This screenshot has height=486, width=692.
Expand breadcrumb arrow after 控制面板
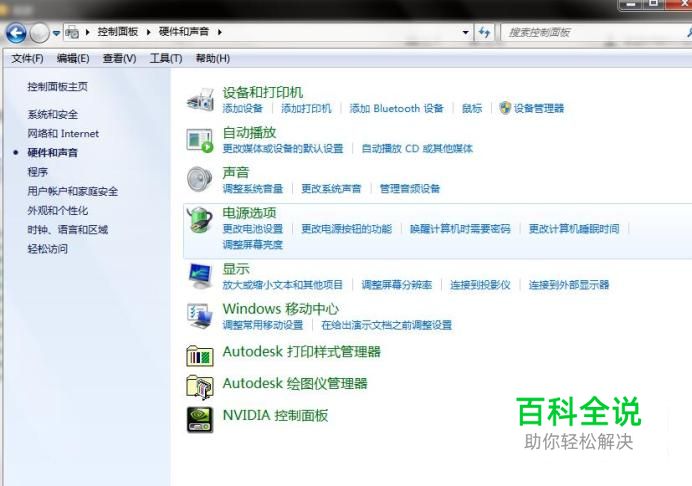[148, 32]
